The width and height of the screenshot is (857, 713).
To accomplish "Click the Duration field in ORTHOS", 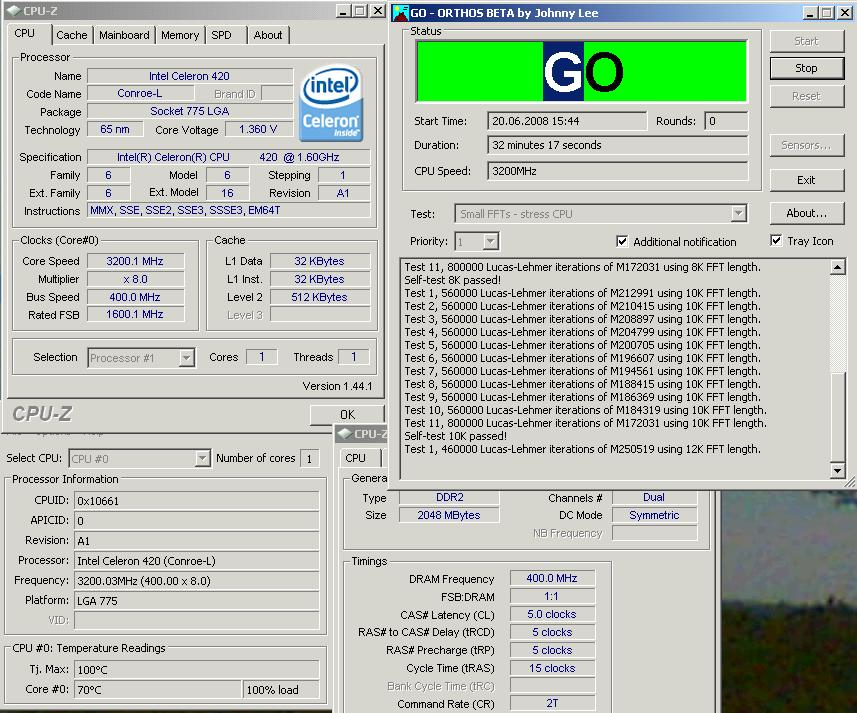I will point(617,145).
